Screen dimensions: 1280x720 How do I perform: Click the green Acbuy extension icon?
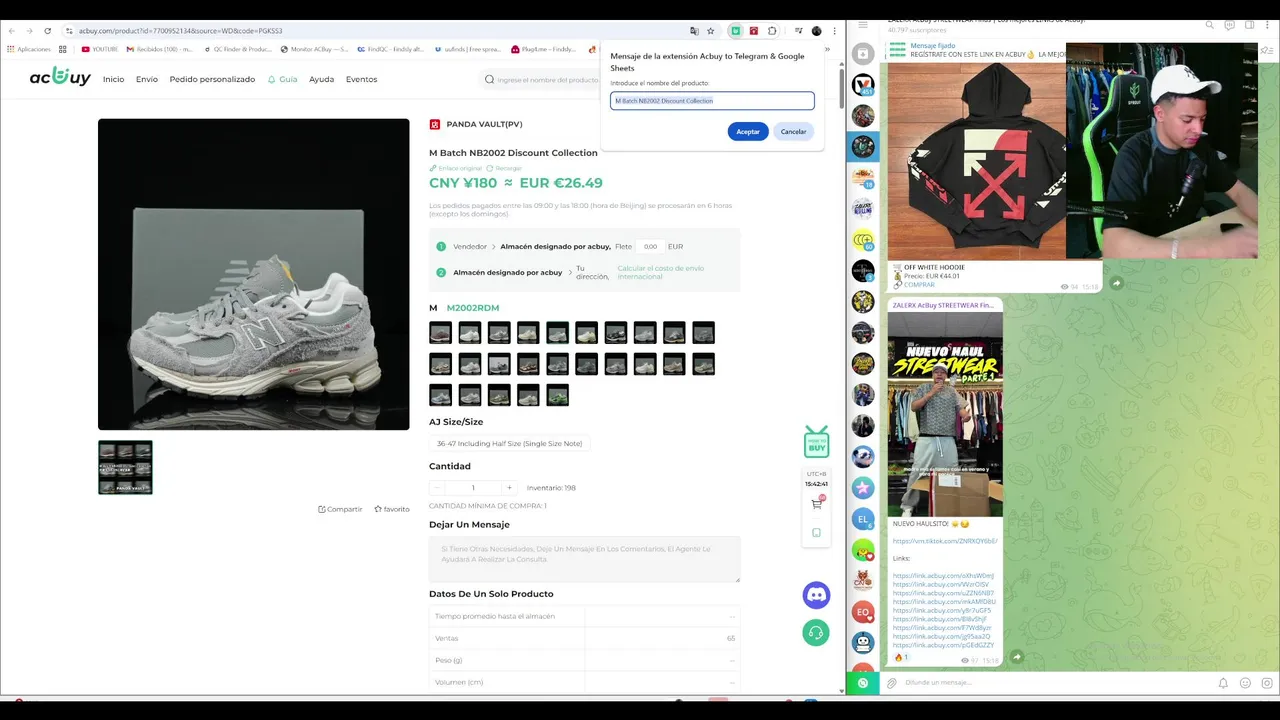point(735,31)
